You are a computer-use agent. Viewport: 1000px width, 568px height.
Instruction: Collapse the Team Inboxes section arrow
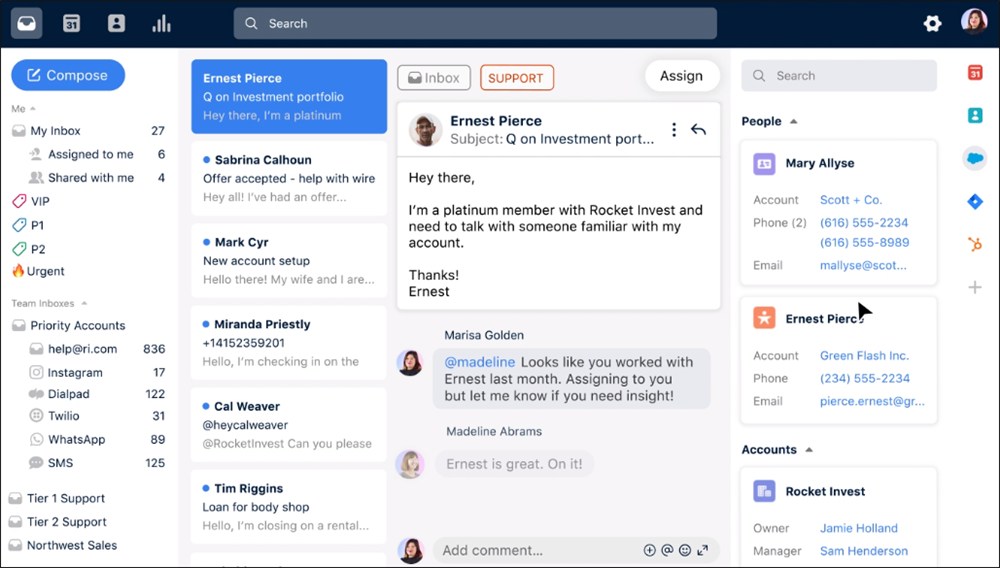pyautogui.click(x=84, y=303)
